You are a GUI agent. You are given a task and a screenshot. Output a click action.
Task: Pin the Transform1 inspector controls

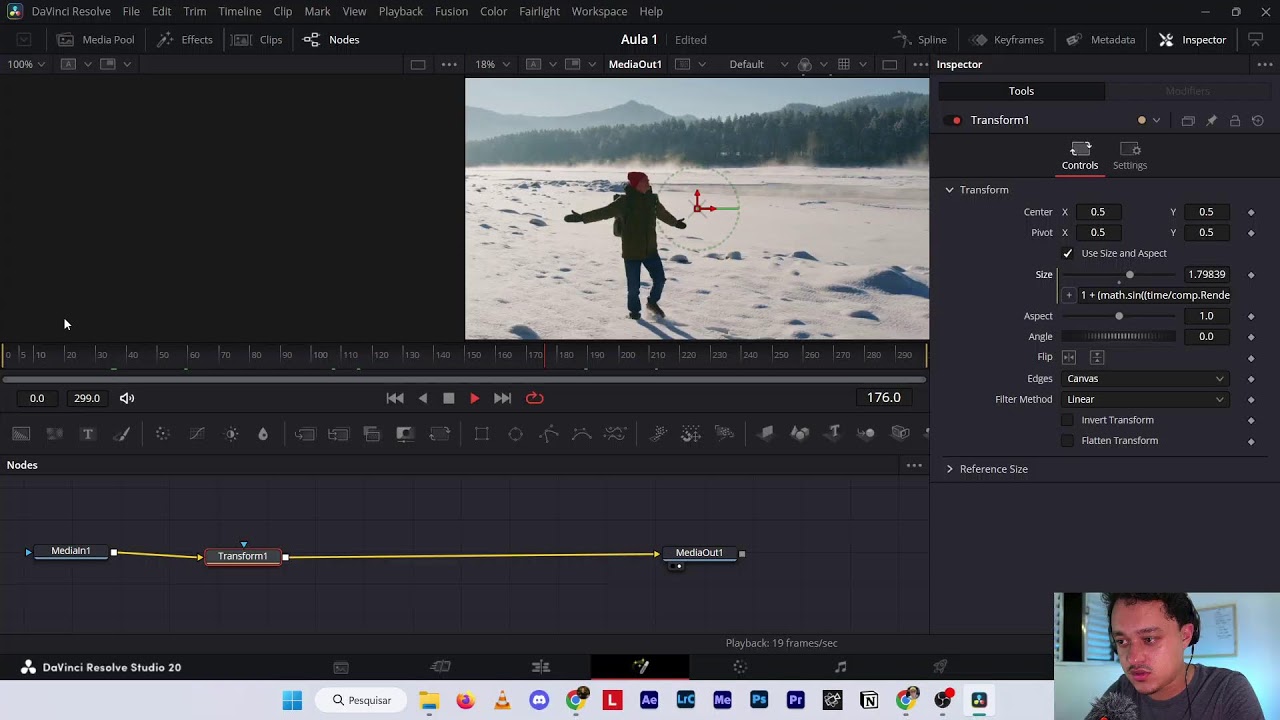(x=1211, y=120)
